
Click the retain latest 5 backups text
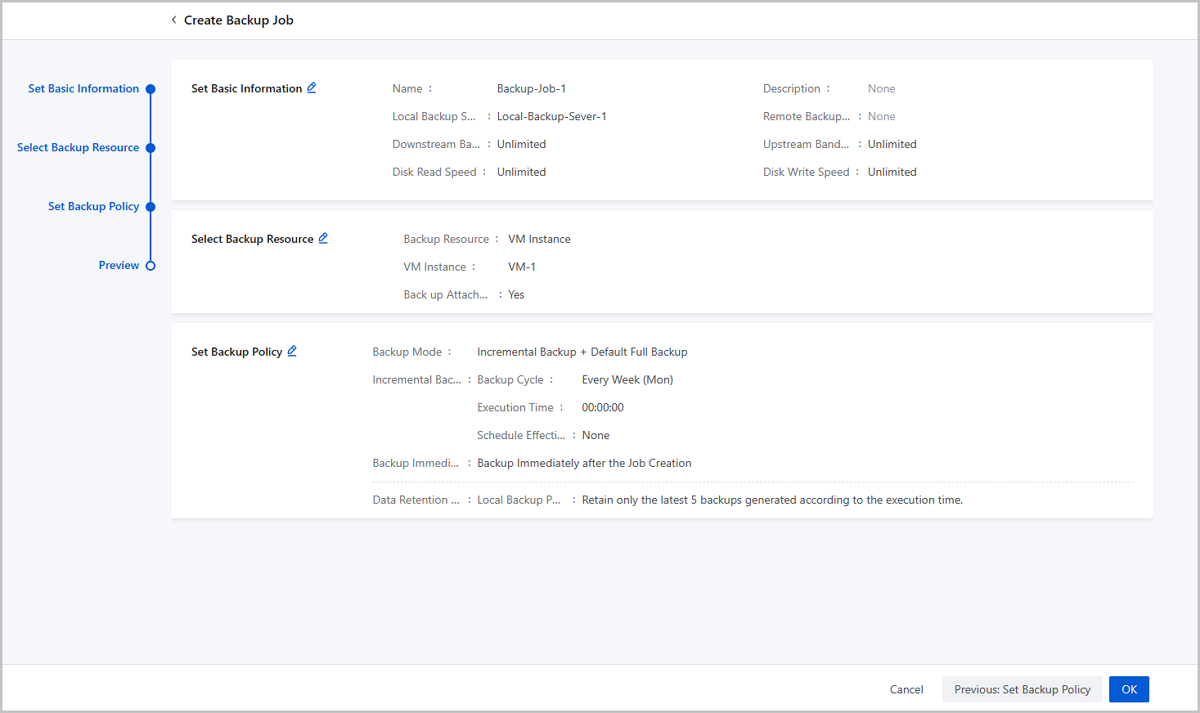(772, 500)
